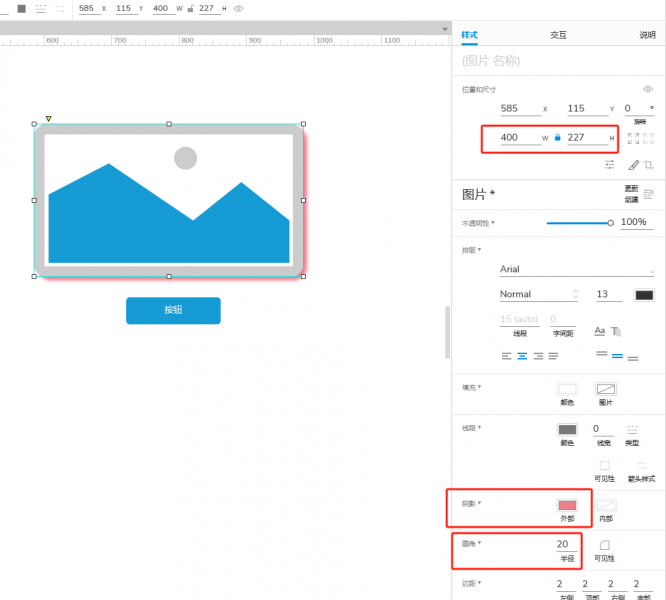Open the corner 可见性 visibility icon
This screenshot has height=600, width=666.
pyautogui.click(x=604, y=545)
